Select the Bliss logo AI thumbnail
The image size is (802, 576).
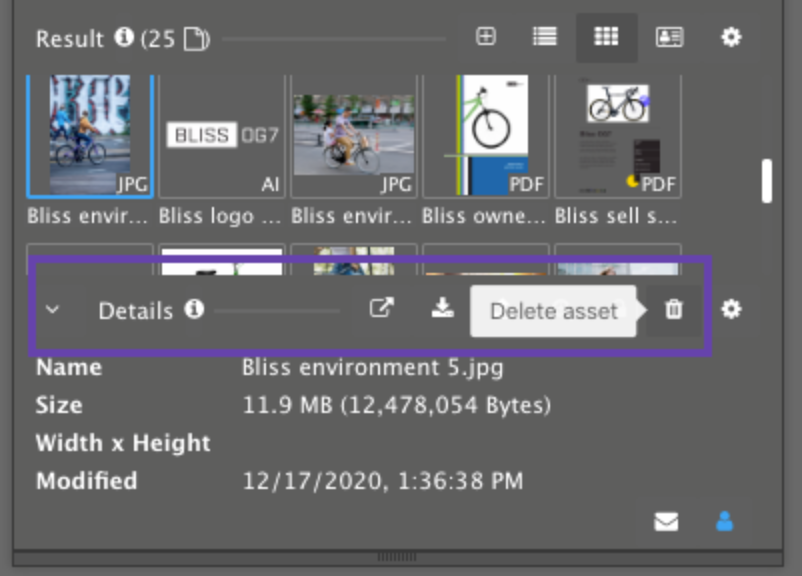pos(222,136)
